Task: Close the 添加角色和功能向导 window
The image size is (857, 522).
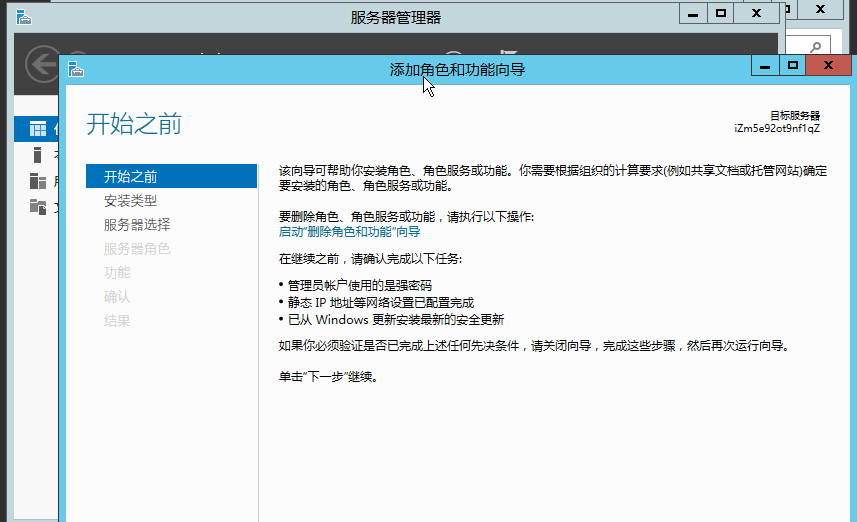Action: 829,66
